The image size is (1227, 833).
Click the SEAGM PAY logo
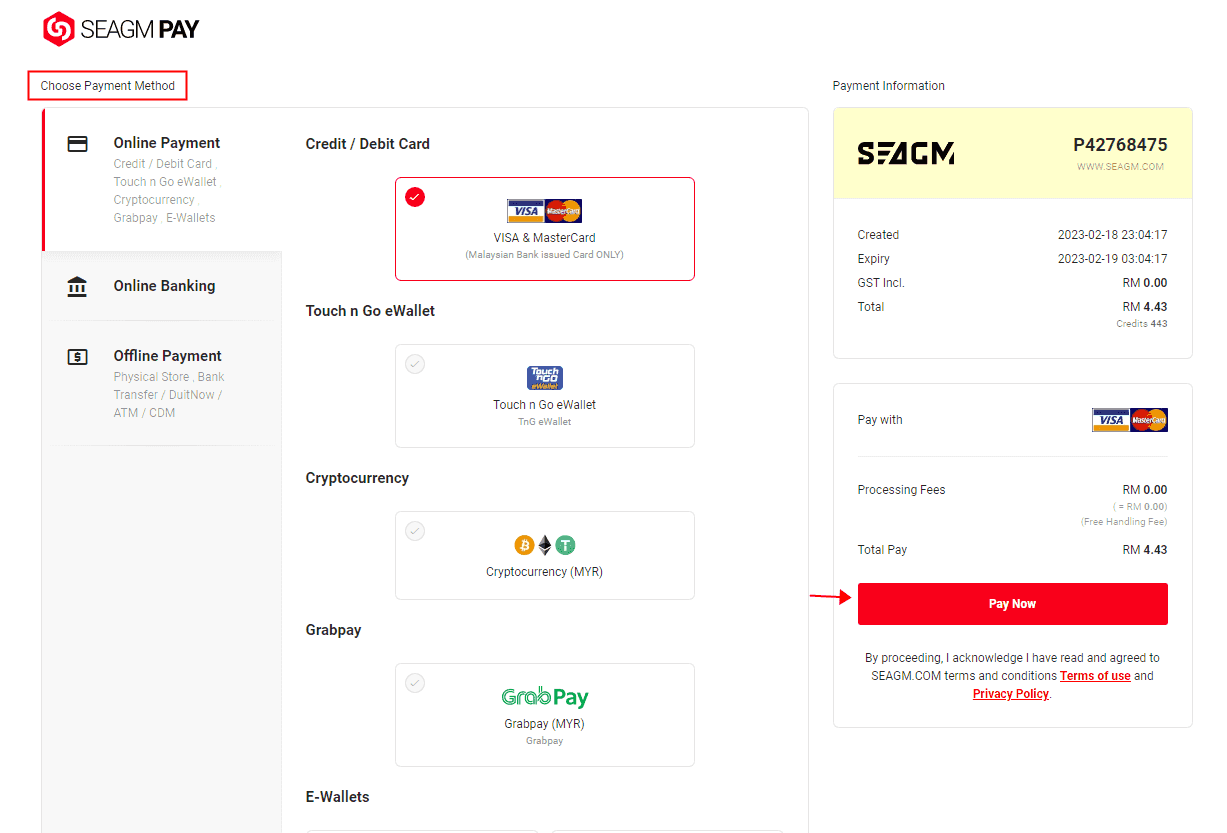(120, 29)
